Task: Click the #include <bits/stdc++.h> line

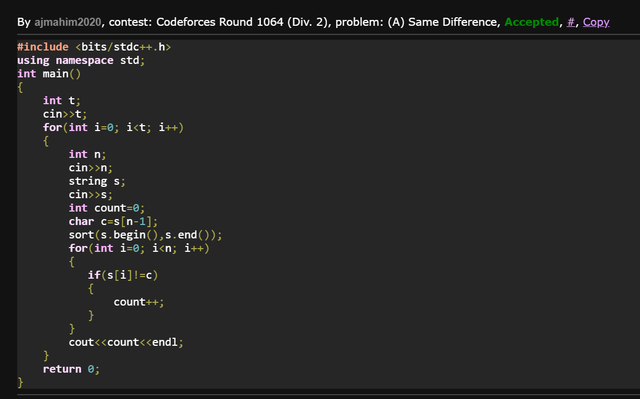Action: click(94, 47)
